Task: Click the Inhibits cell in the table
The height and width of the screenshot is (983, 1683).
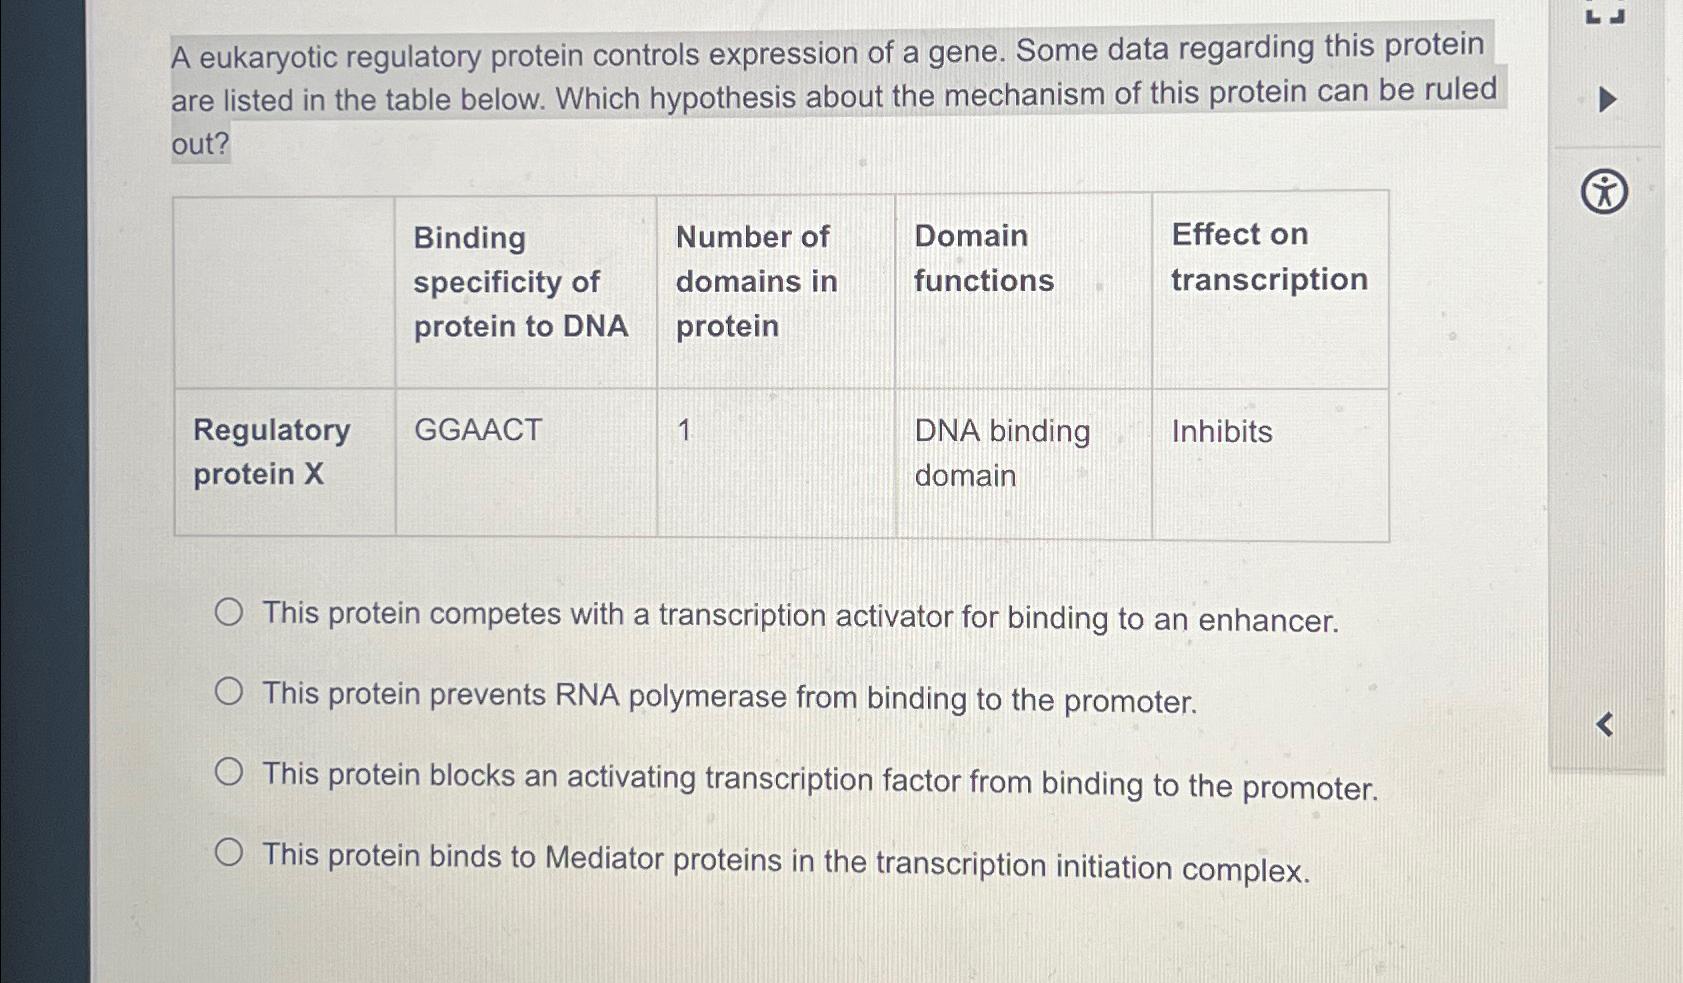Action: pos(1222,431)
